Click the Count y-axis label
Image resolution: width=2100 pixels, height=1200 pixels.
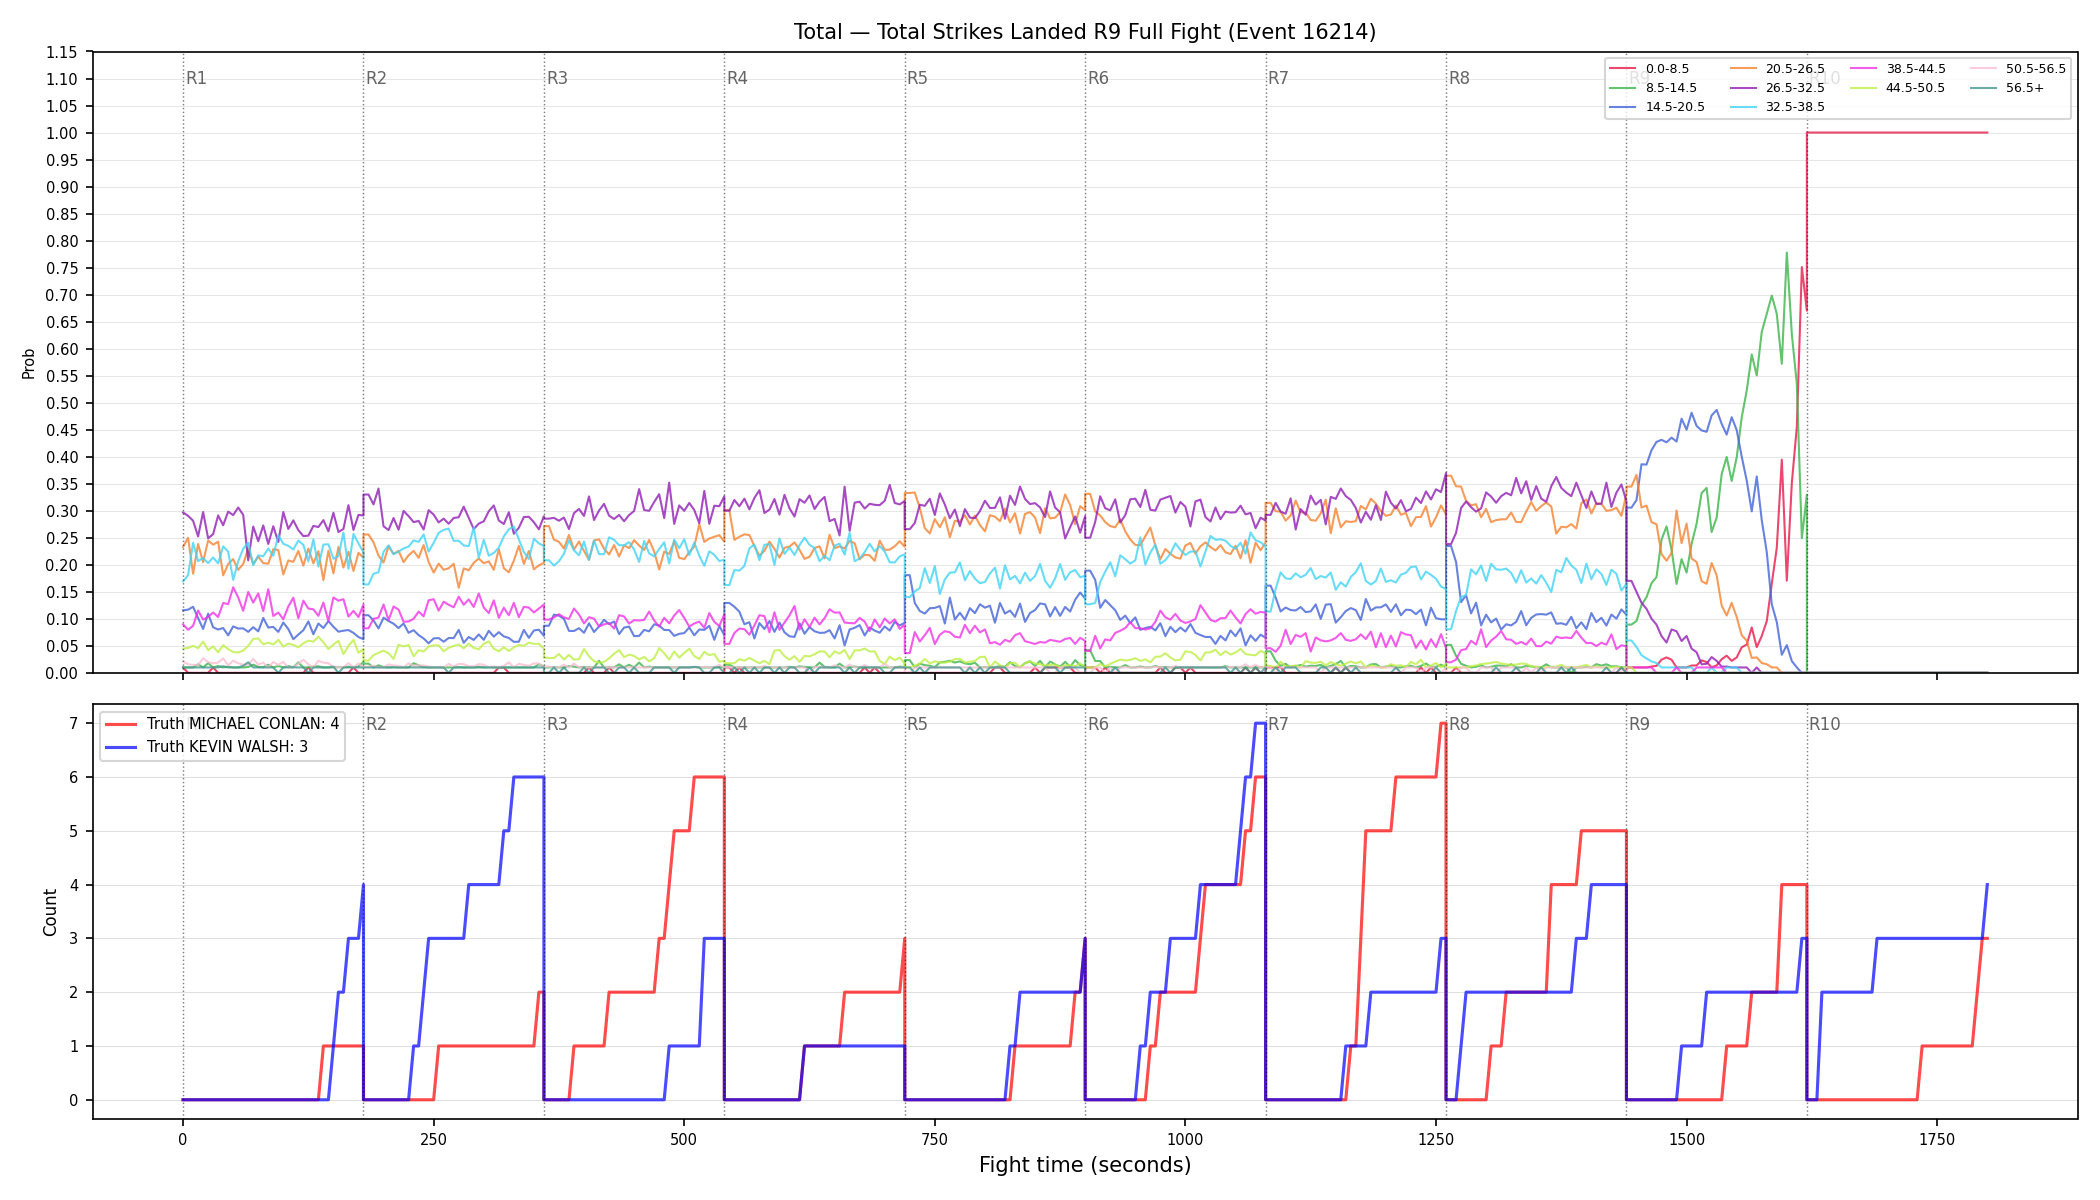tap(50, 912)
